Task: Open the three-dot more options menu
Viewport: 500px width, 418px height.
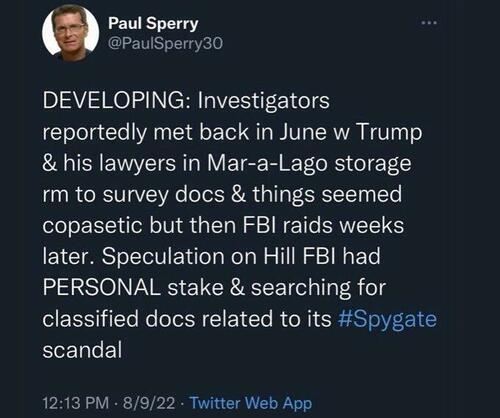Action: click(429, 23)
